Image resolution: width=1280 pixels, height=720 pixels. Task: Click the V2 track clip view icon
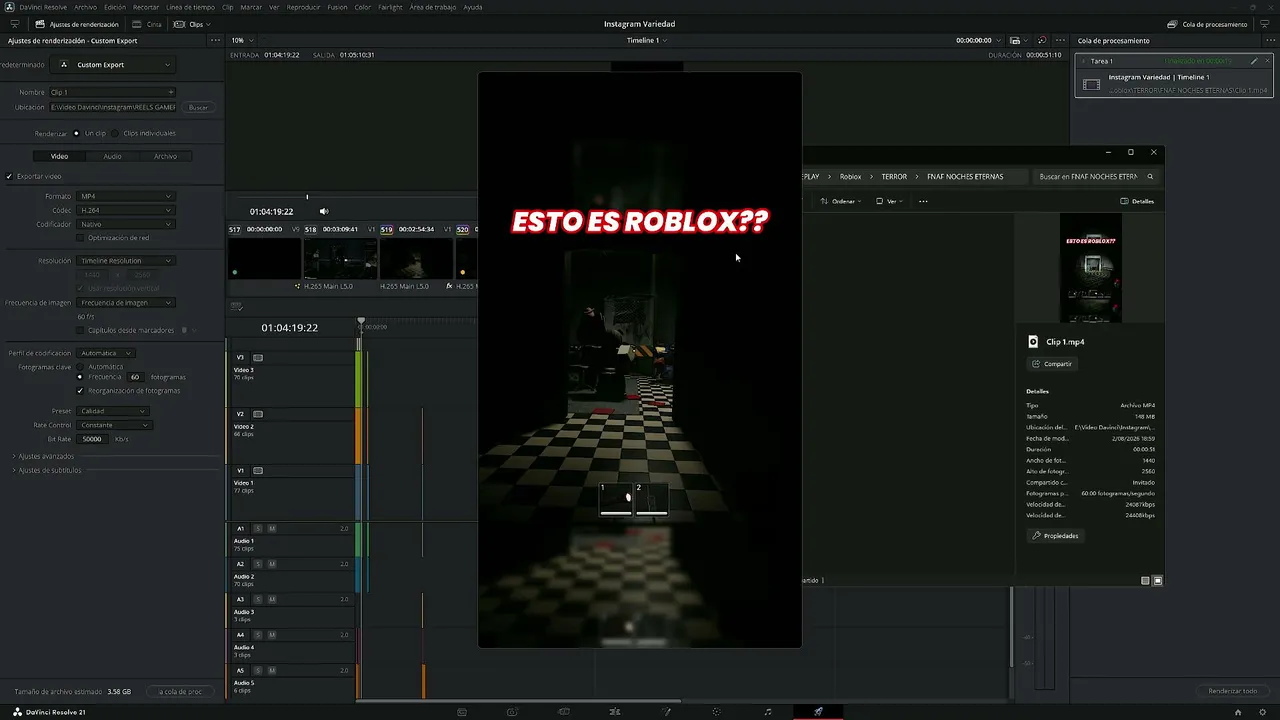tap(258, 414)
